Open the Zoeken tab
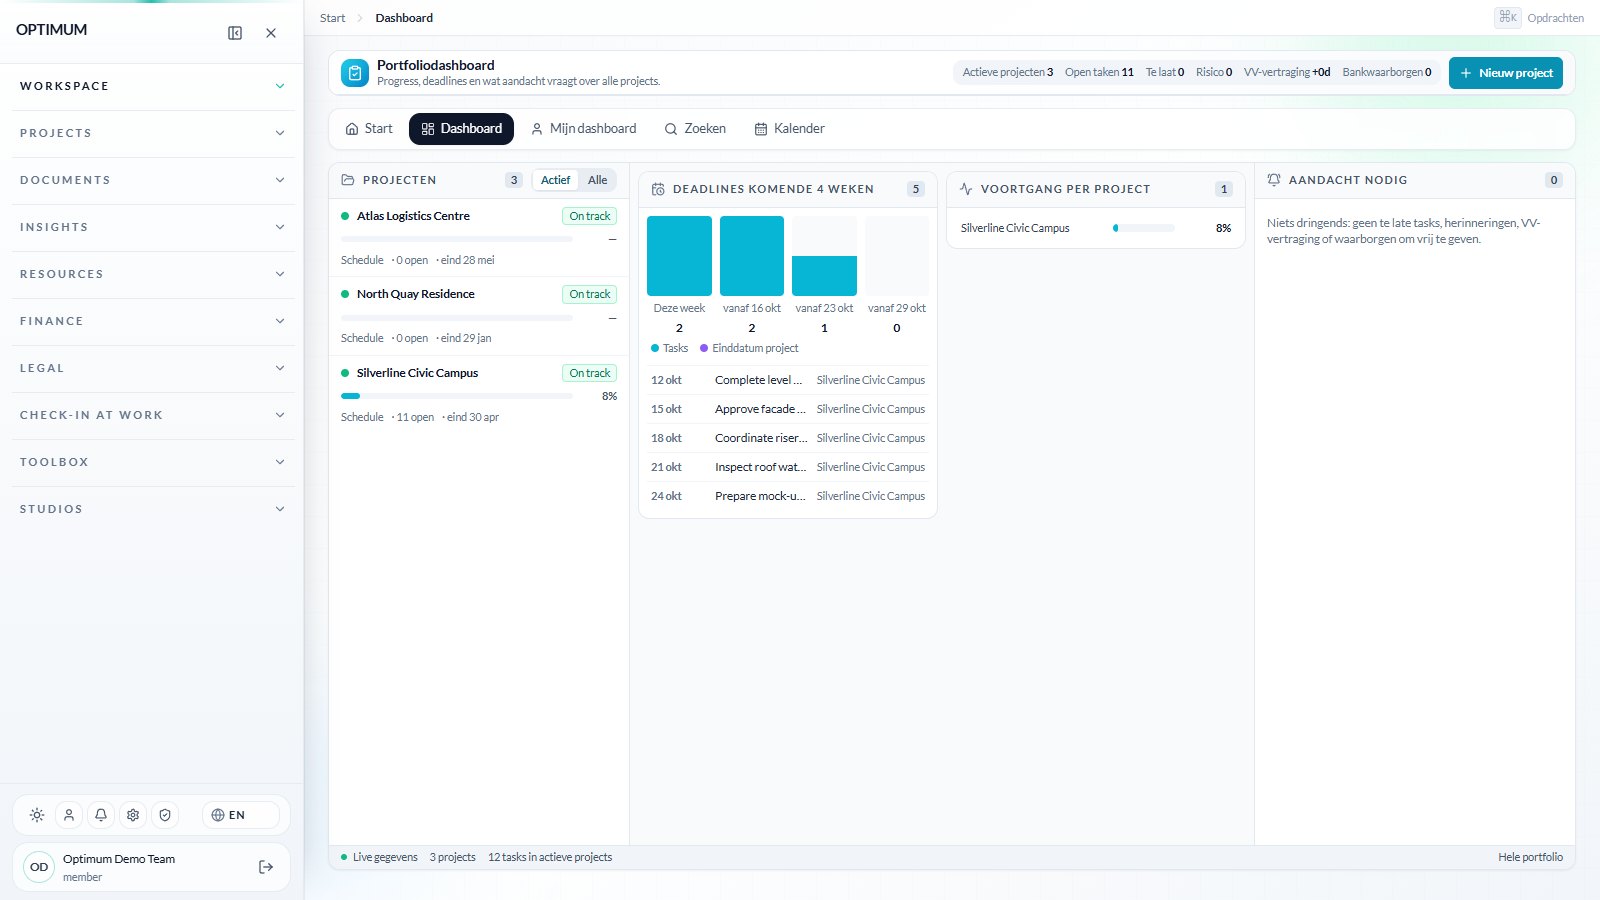This screenshot has height=900, width=1600. (x=695, y=129)
